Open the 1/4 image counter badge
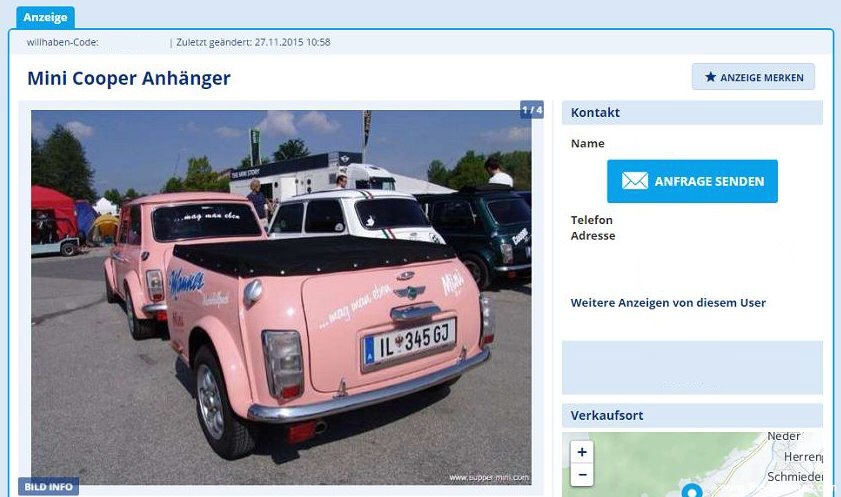 tap(532, 110)
